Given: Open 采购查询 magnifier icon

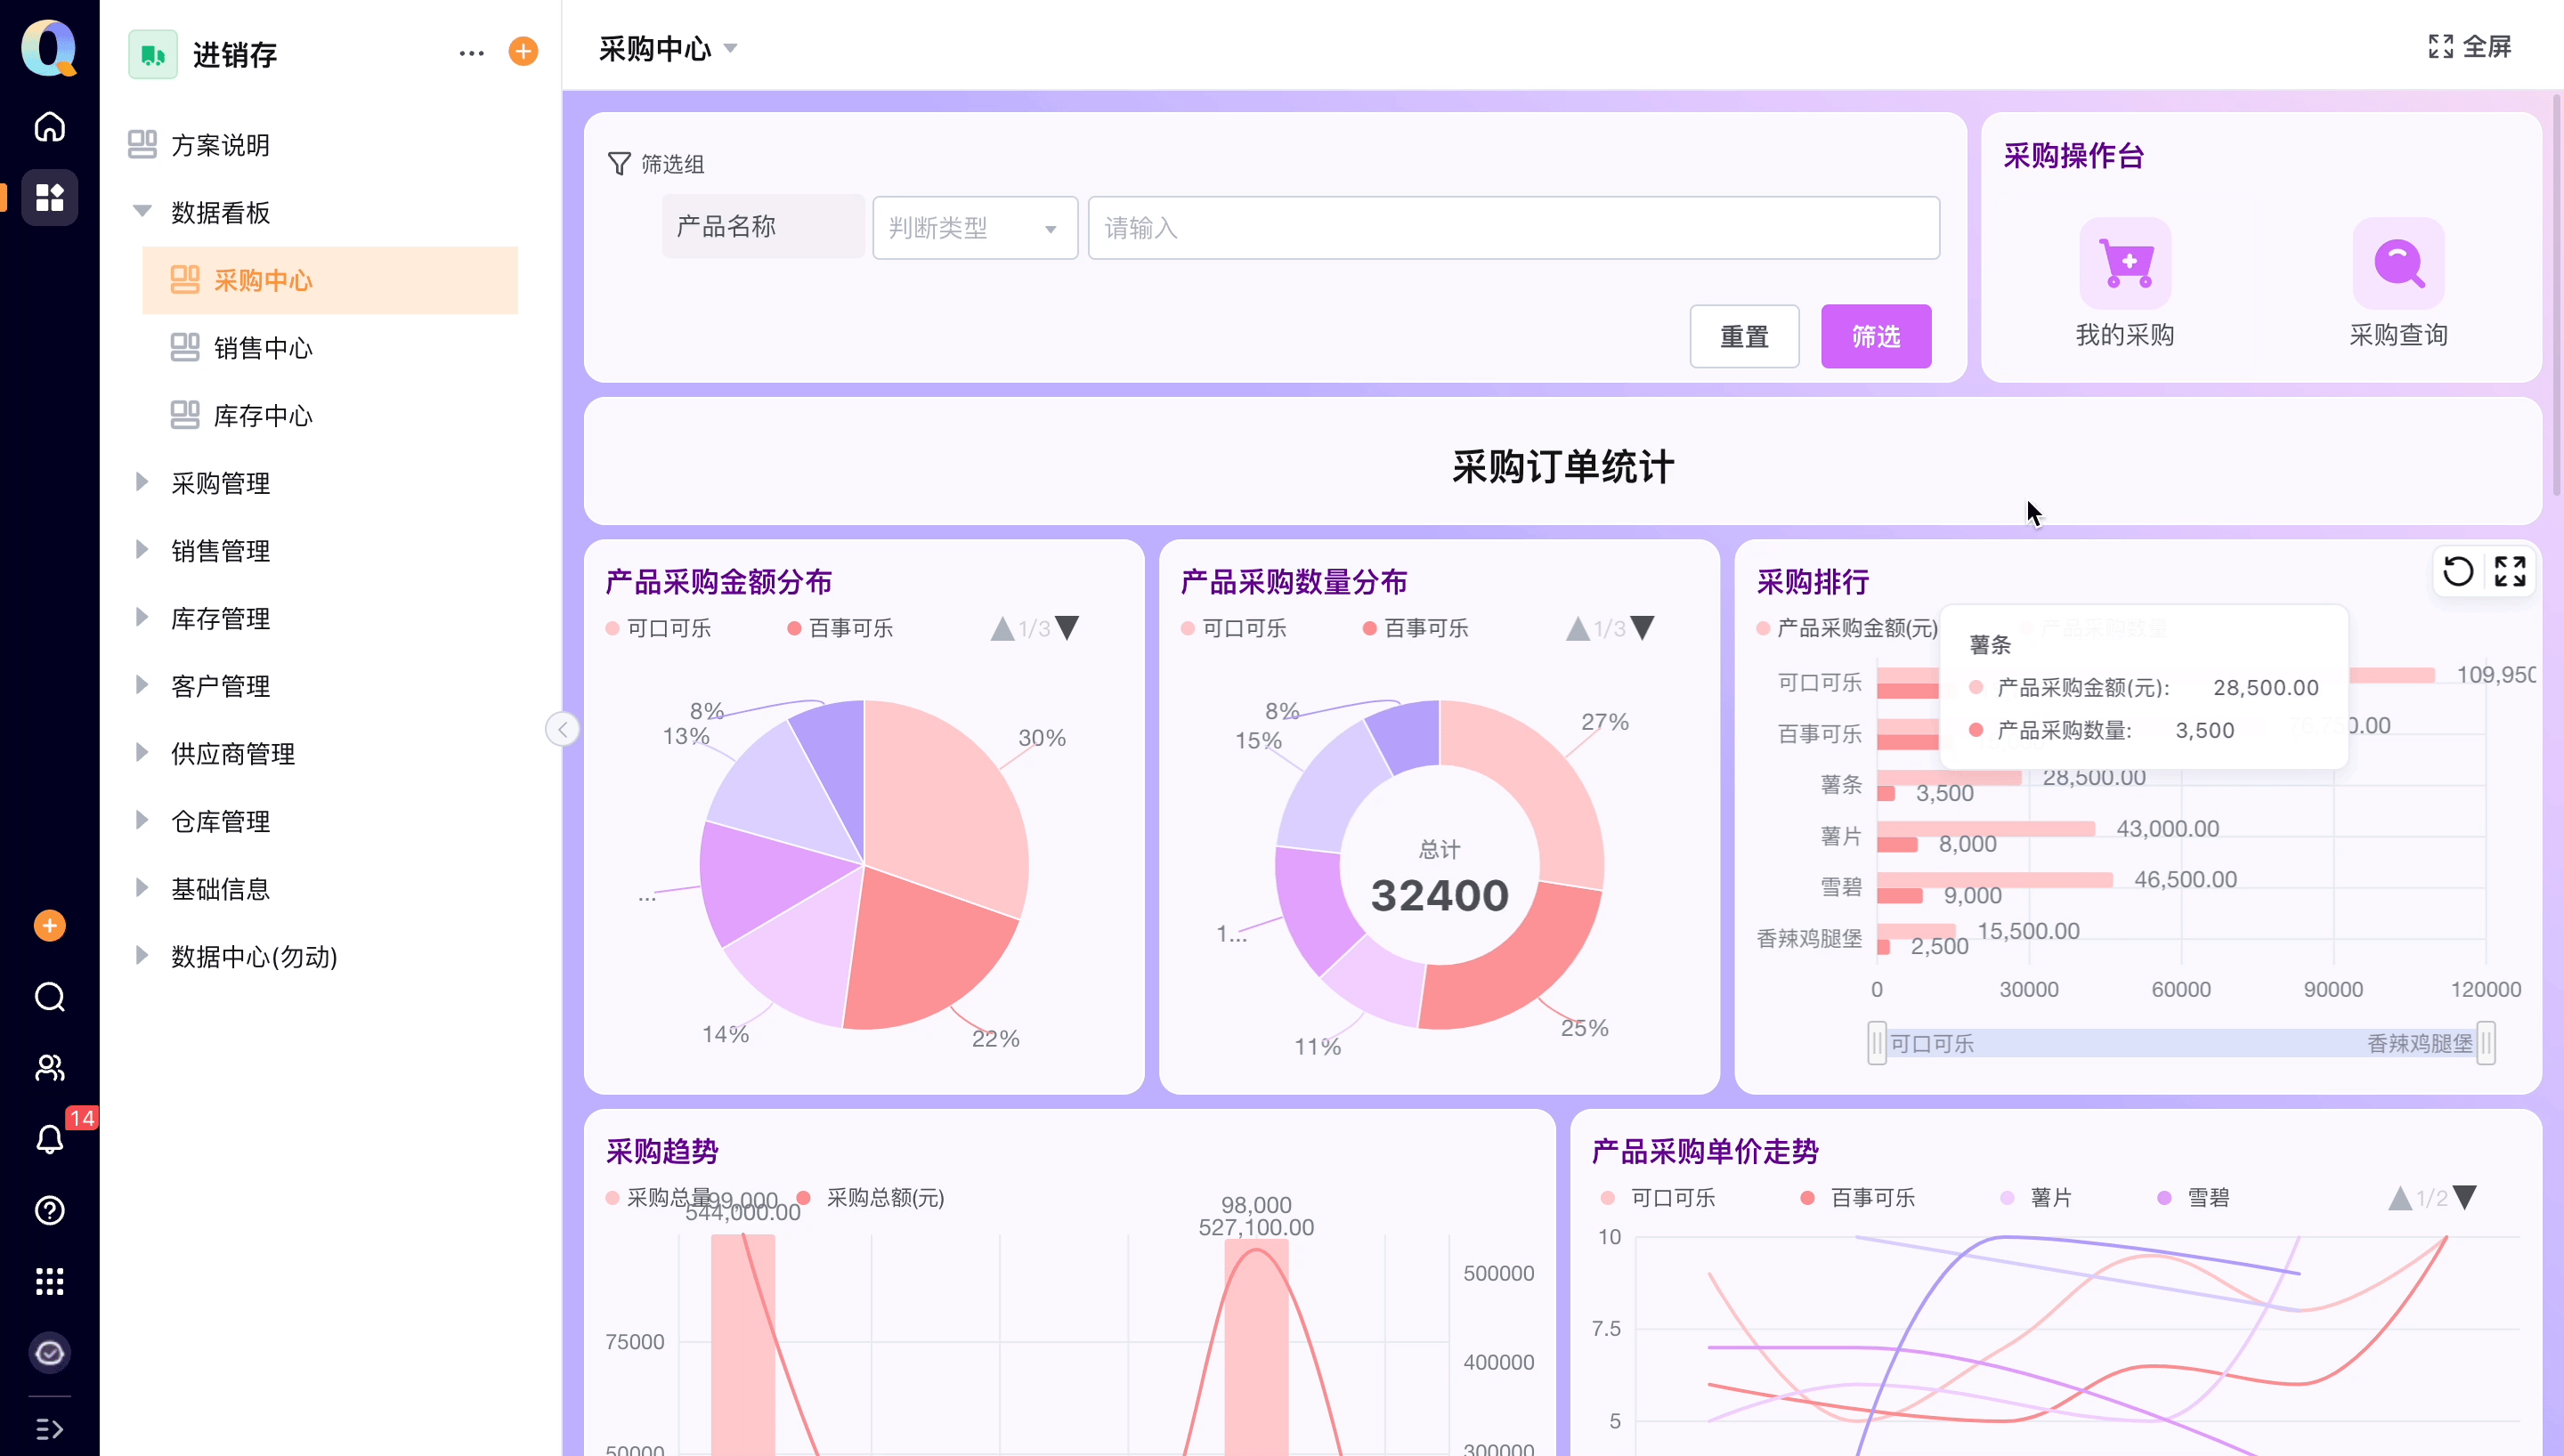Looking at the screenshot, I should (x=2398, y=263).
